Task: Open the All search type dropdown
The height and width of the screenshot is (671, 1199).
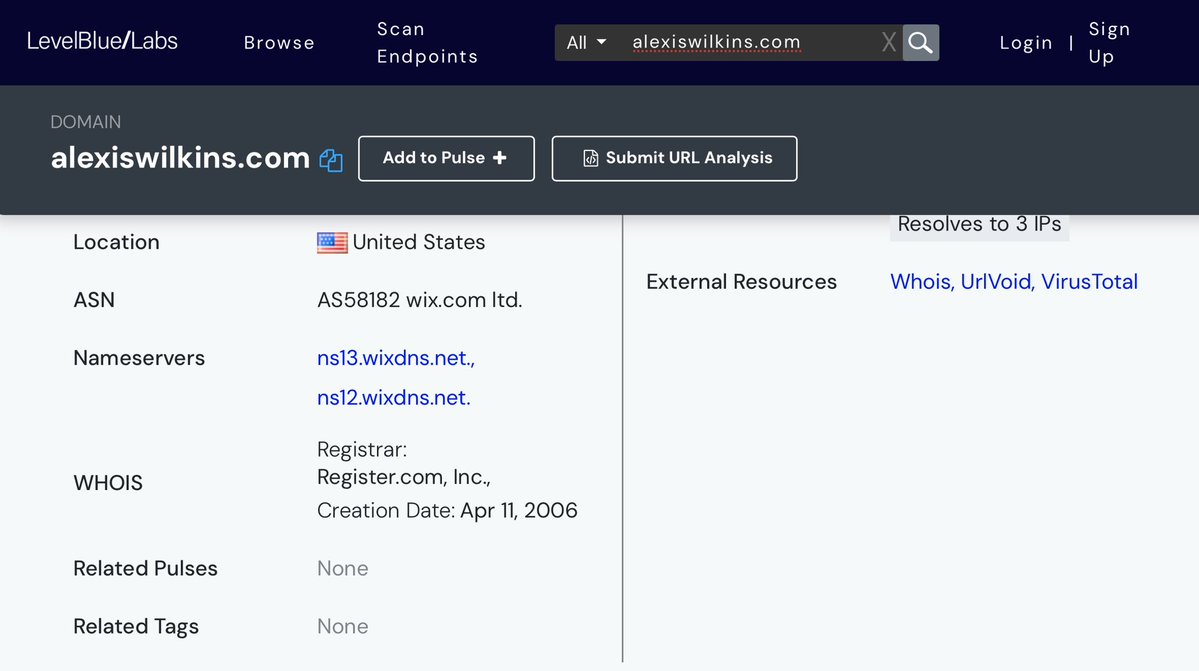Action: pyautogui.click(x=586, y=43)
